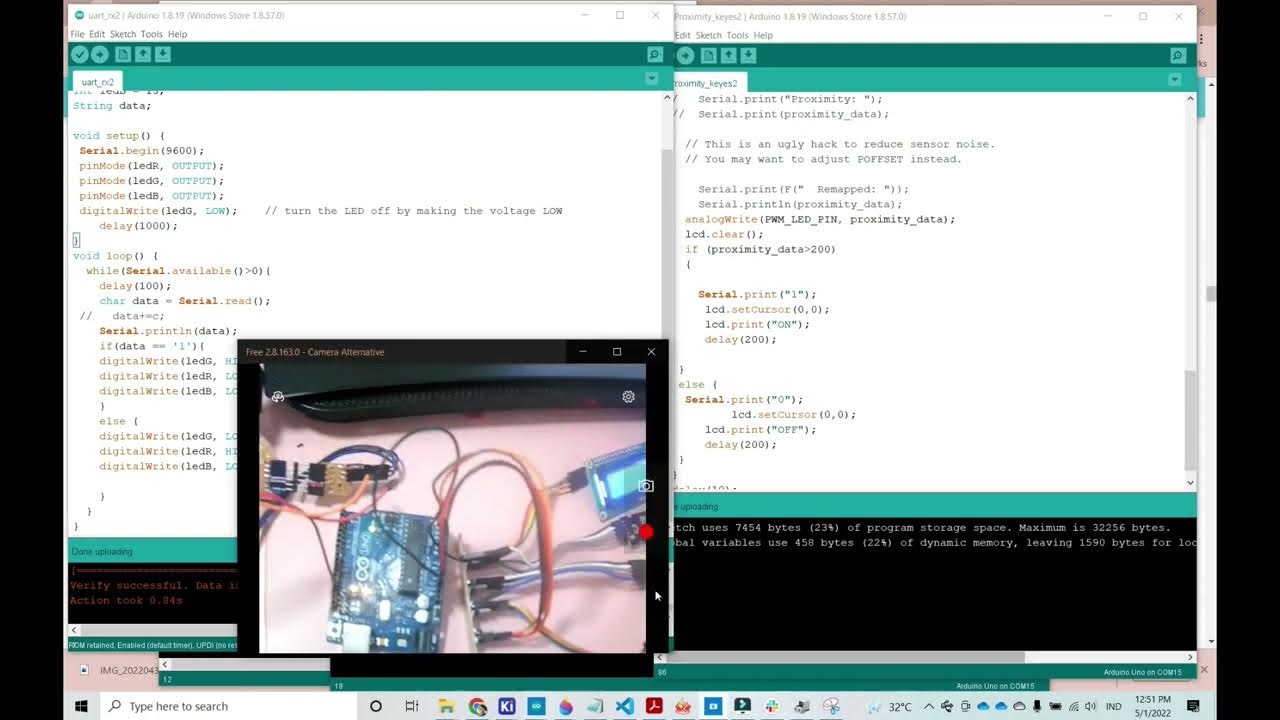The width and height of the screenshot is (1280, 720).
Task: Open Task View on taskbar
Action: coord(411,706)
